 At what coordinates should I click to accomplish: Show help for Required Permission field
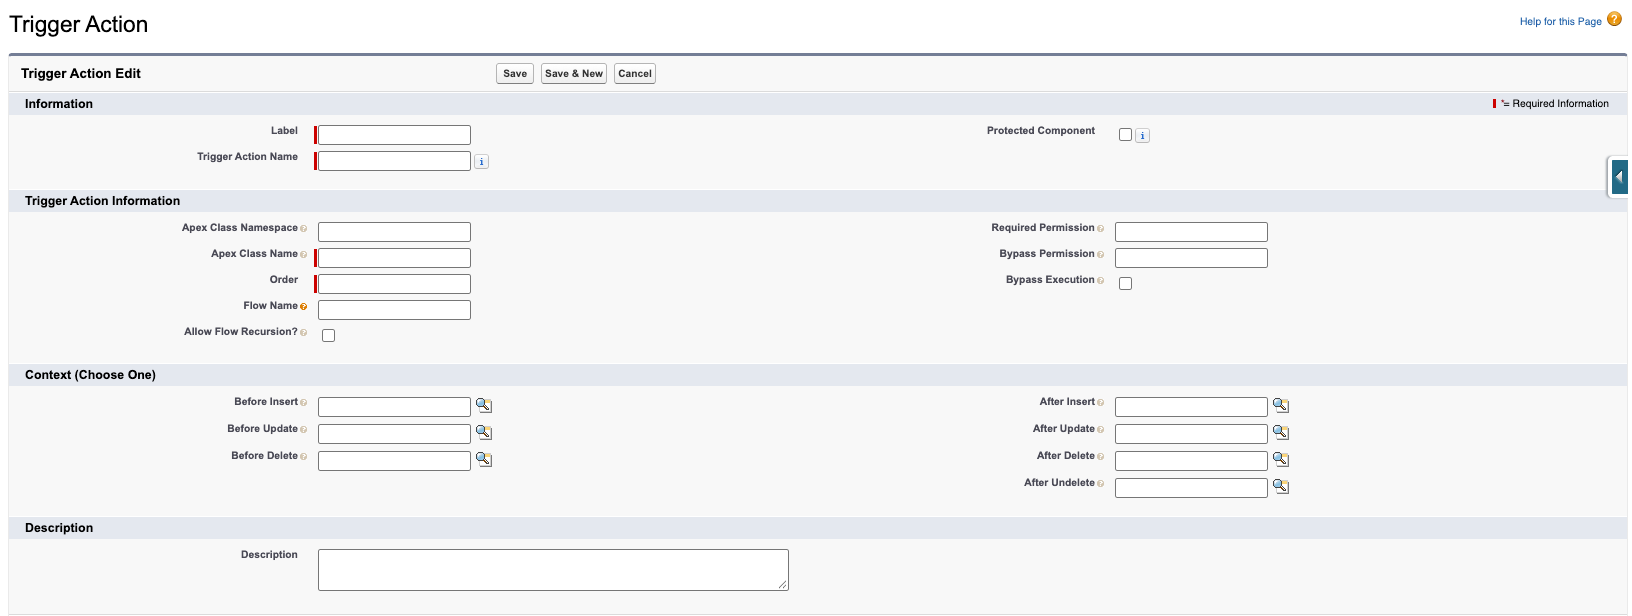[x=1101, y=229]
